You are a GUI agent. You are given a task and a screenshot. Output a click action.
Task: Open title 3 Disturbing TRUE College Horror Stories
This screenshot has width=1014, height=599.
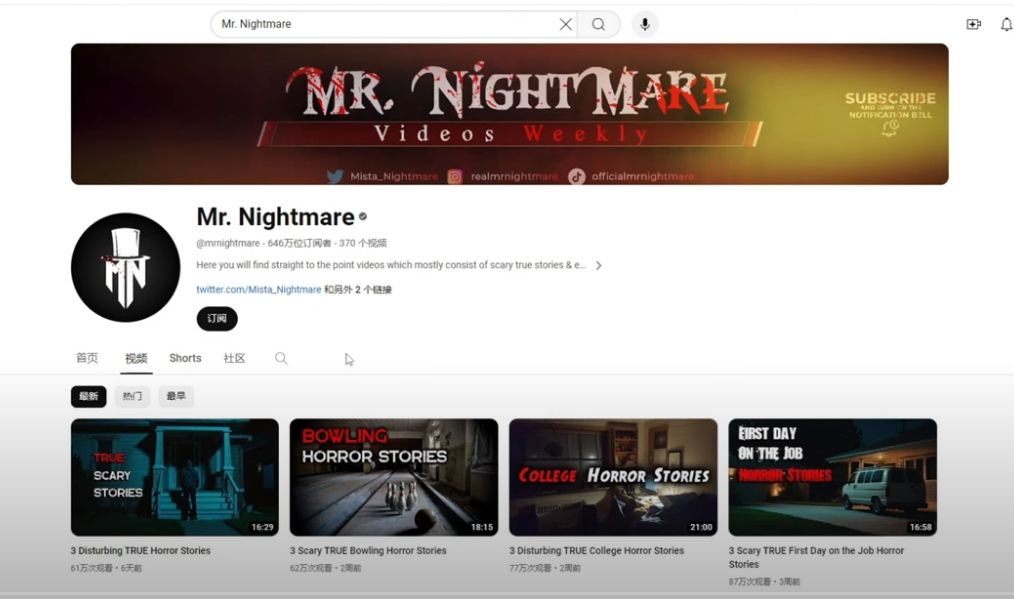coord(596,550)
